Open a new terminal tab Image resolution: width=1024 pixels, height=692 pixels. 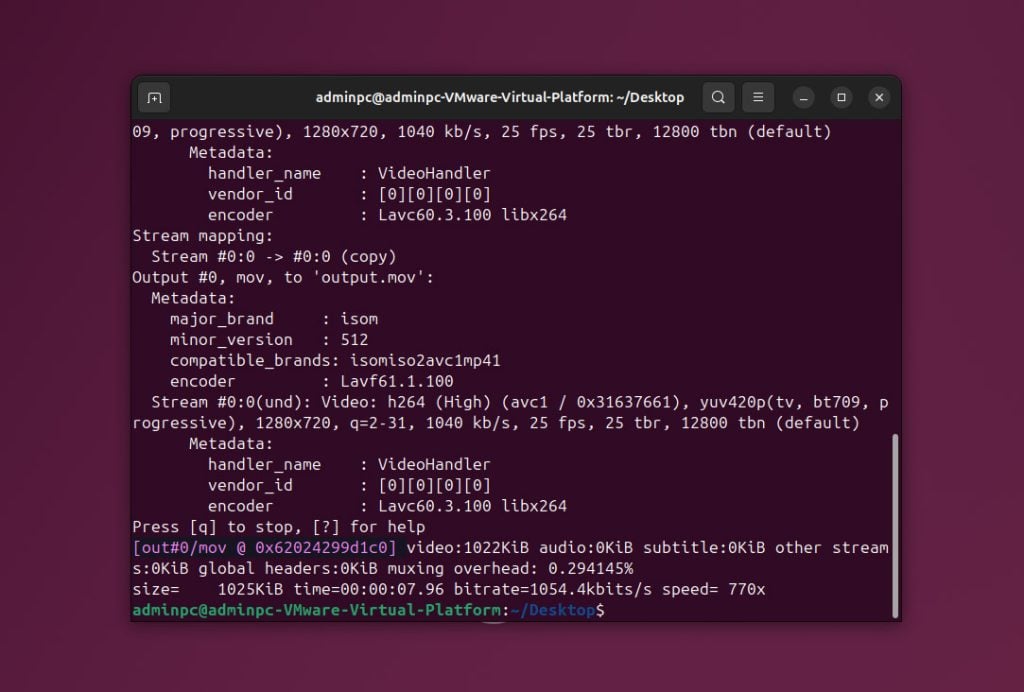[154, 97]
